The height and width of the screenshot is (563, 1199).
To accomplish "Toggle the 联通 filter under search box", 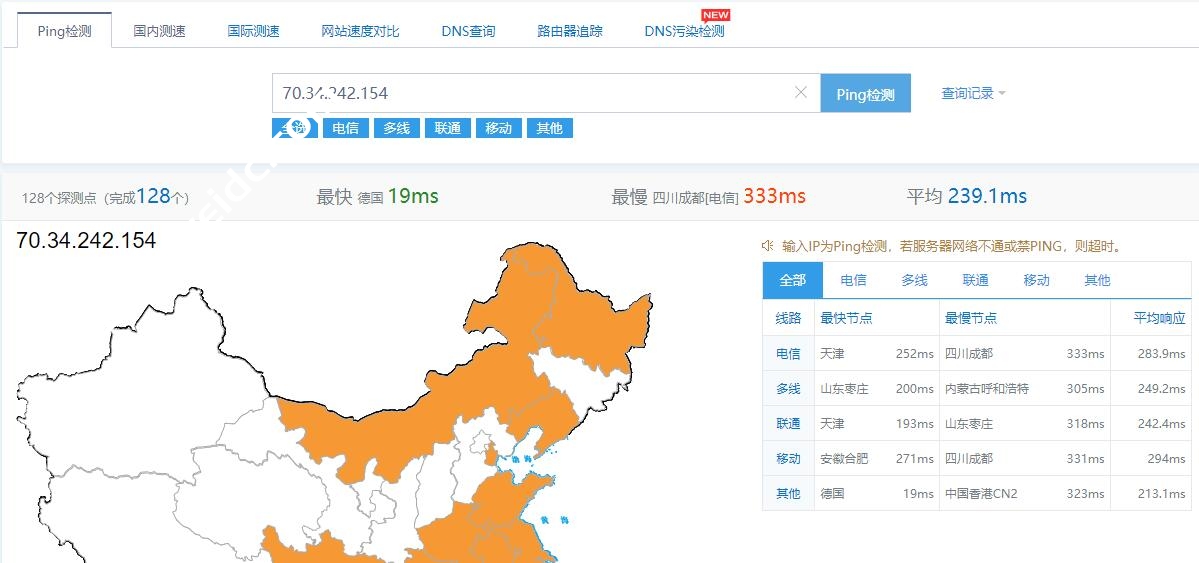I will click(447, 128).
